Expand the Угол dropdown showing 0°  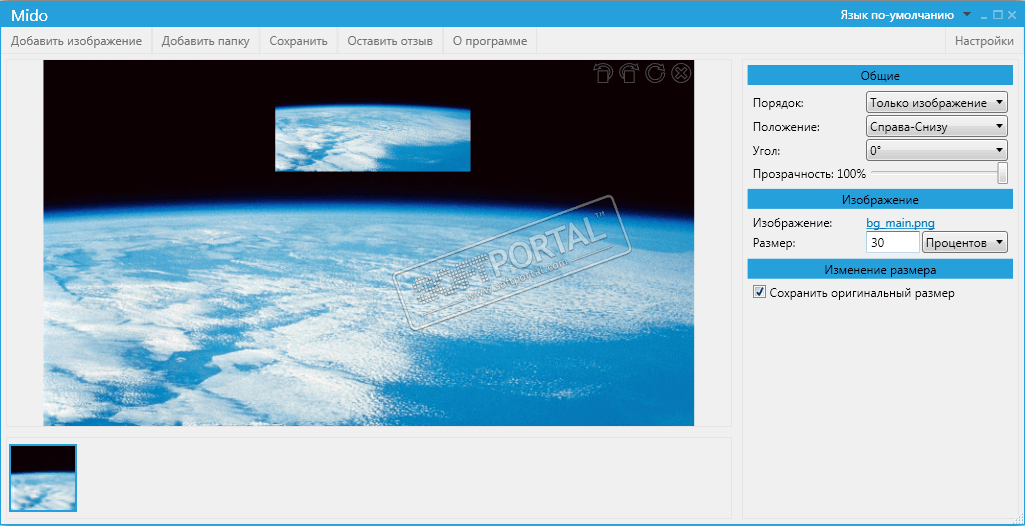point(936,150)
